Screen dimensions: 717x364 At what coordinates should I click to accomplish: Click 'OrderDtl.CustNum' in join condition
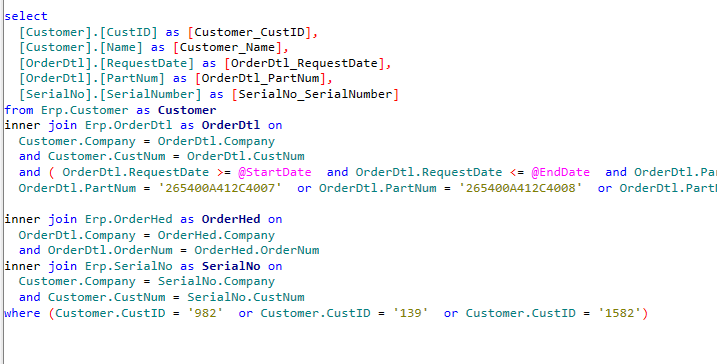coord(246,157)
